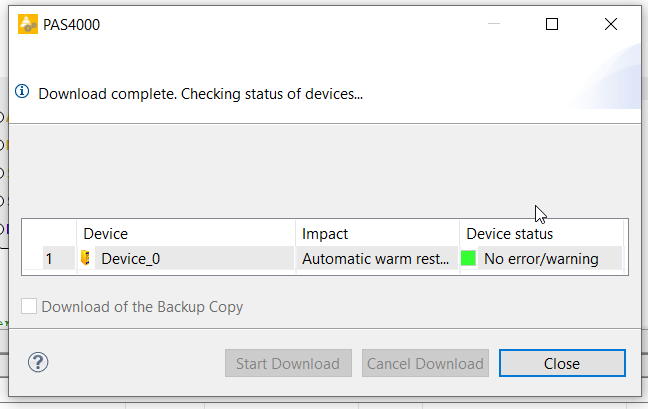
Task: Open the help question mark icon
Action: [x=38, y=362]
